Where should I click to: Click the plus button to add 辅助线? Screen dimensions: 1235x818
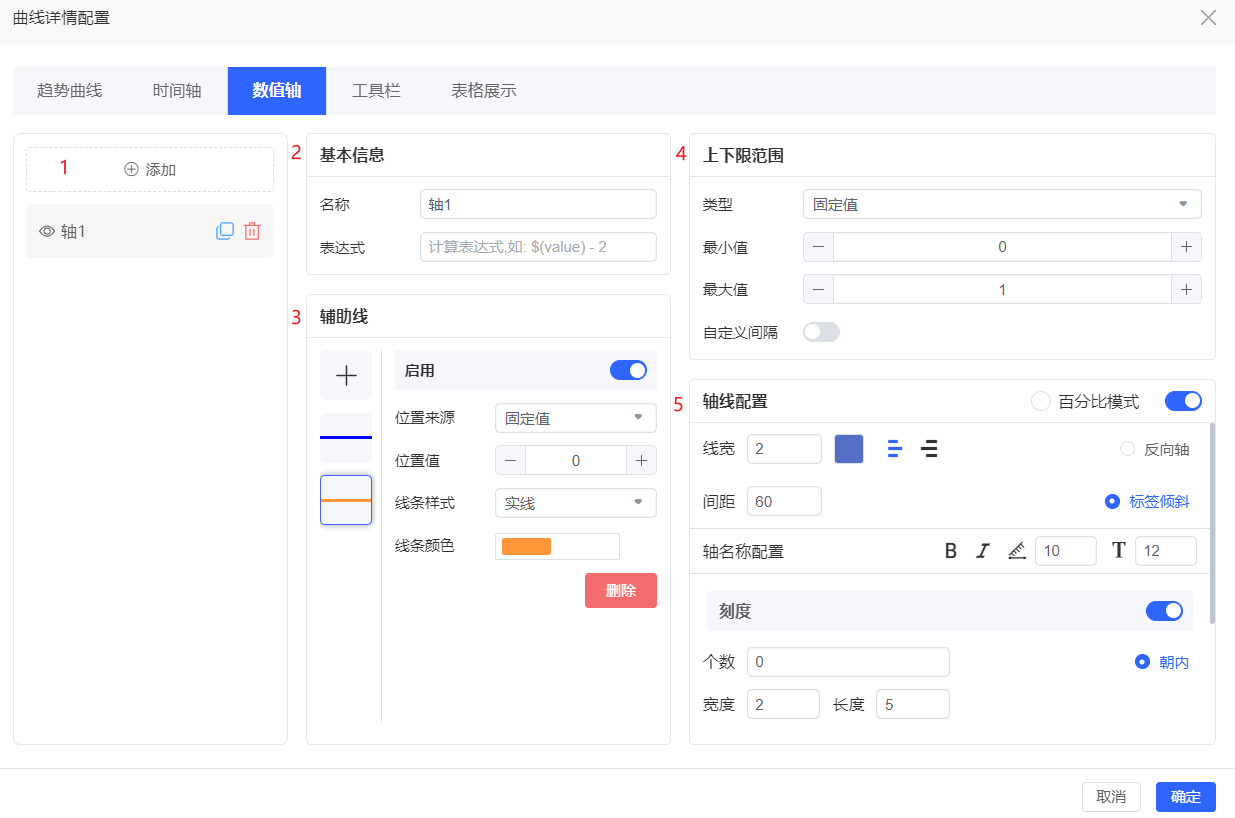click(346, 376)
